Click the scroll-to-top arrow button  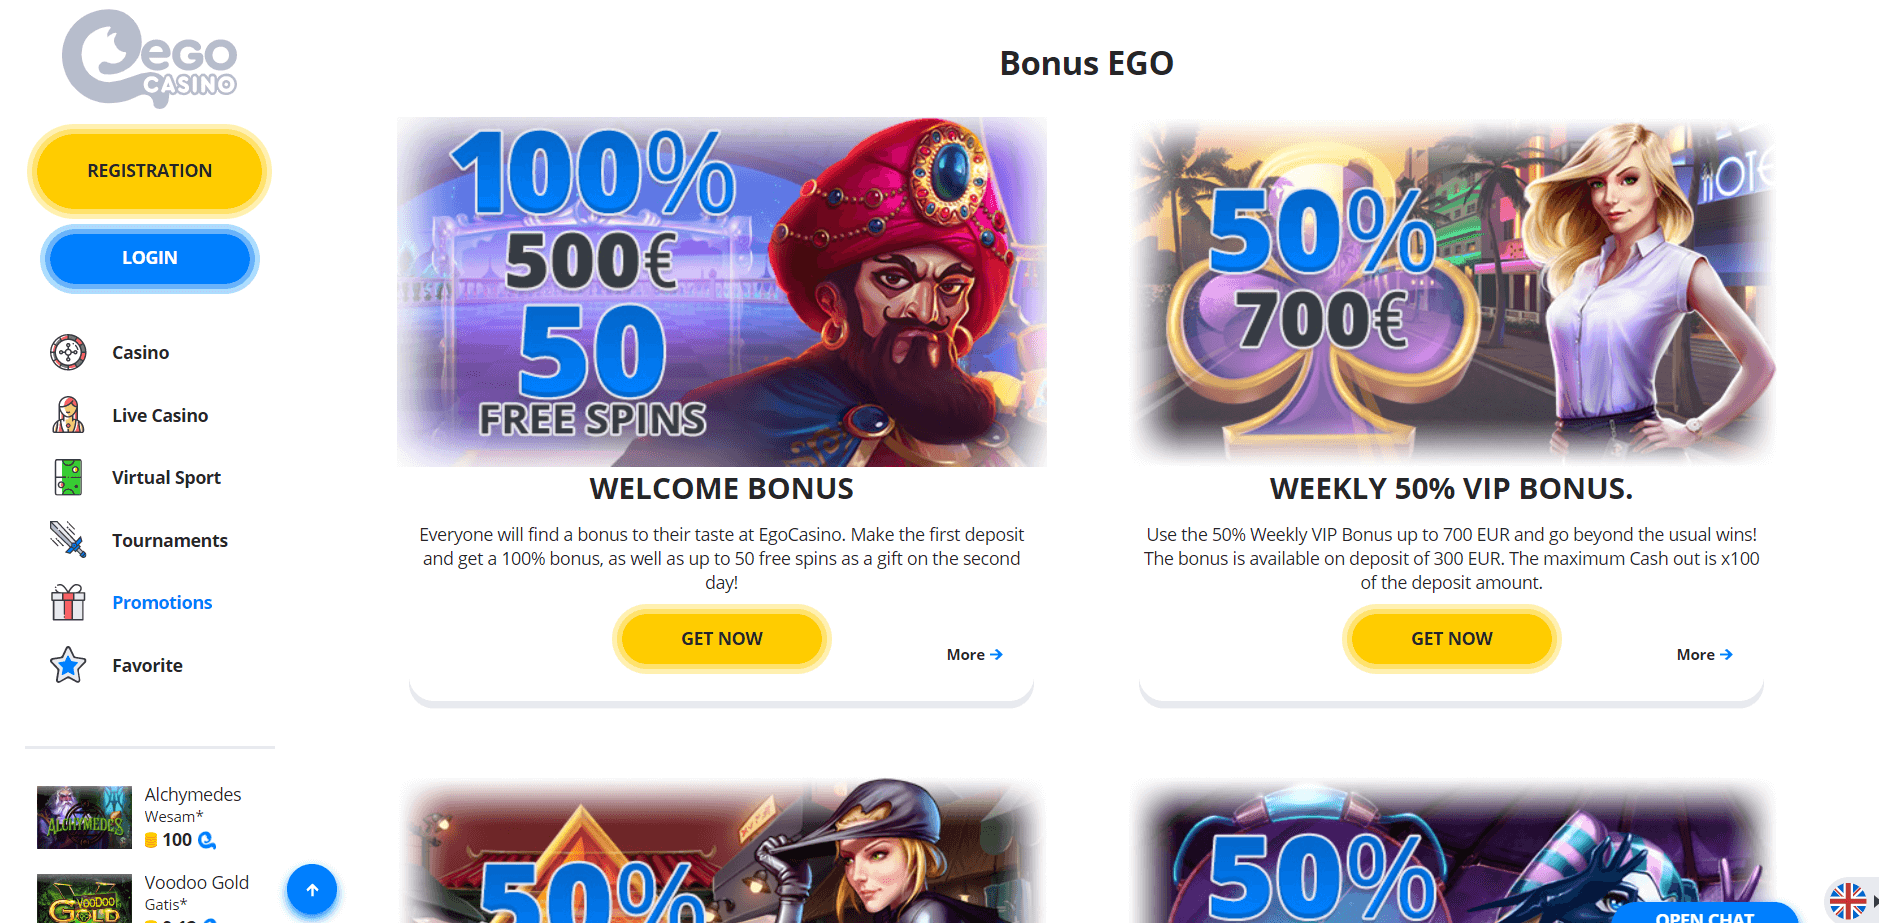pyautogui.click(x=312, y=889)
